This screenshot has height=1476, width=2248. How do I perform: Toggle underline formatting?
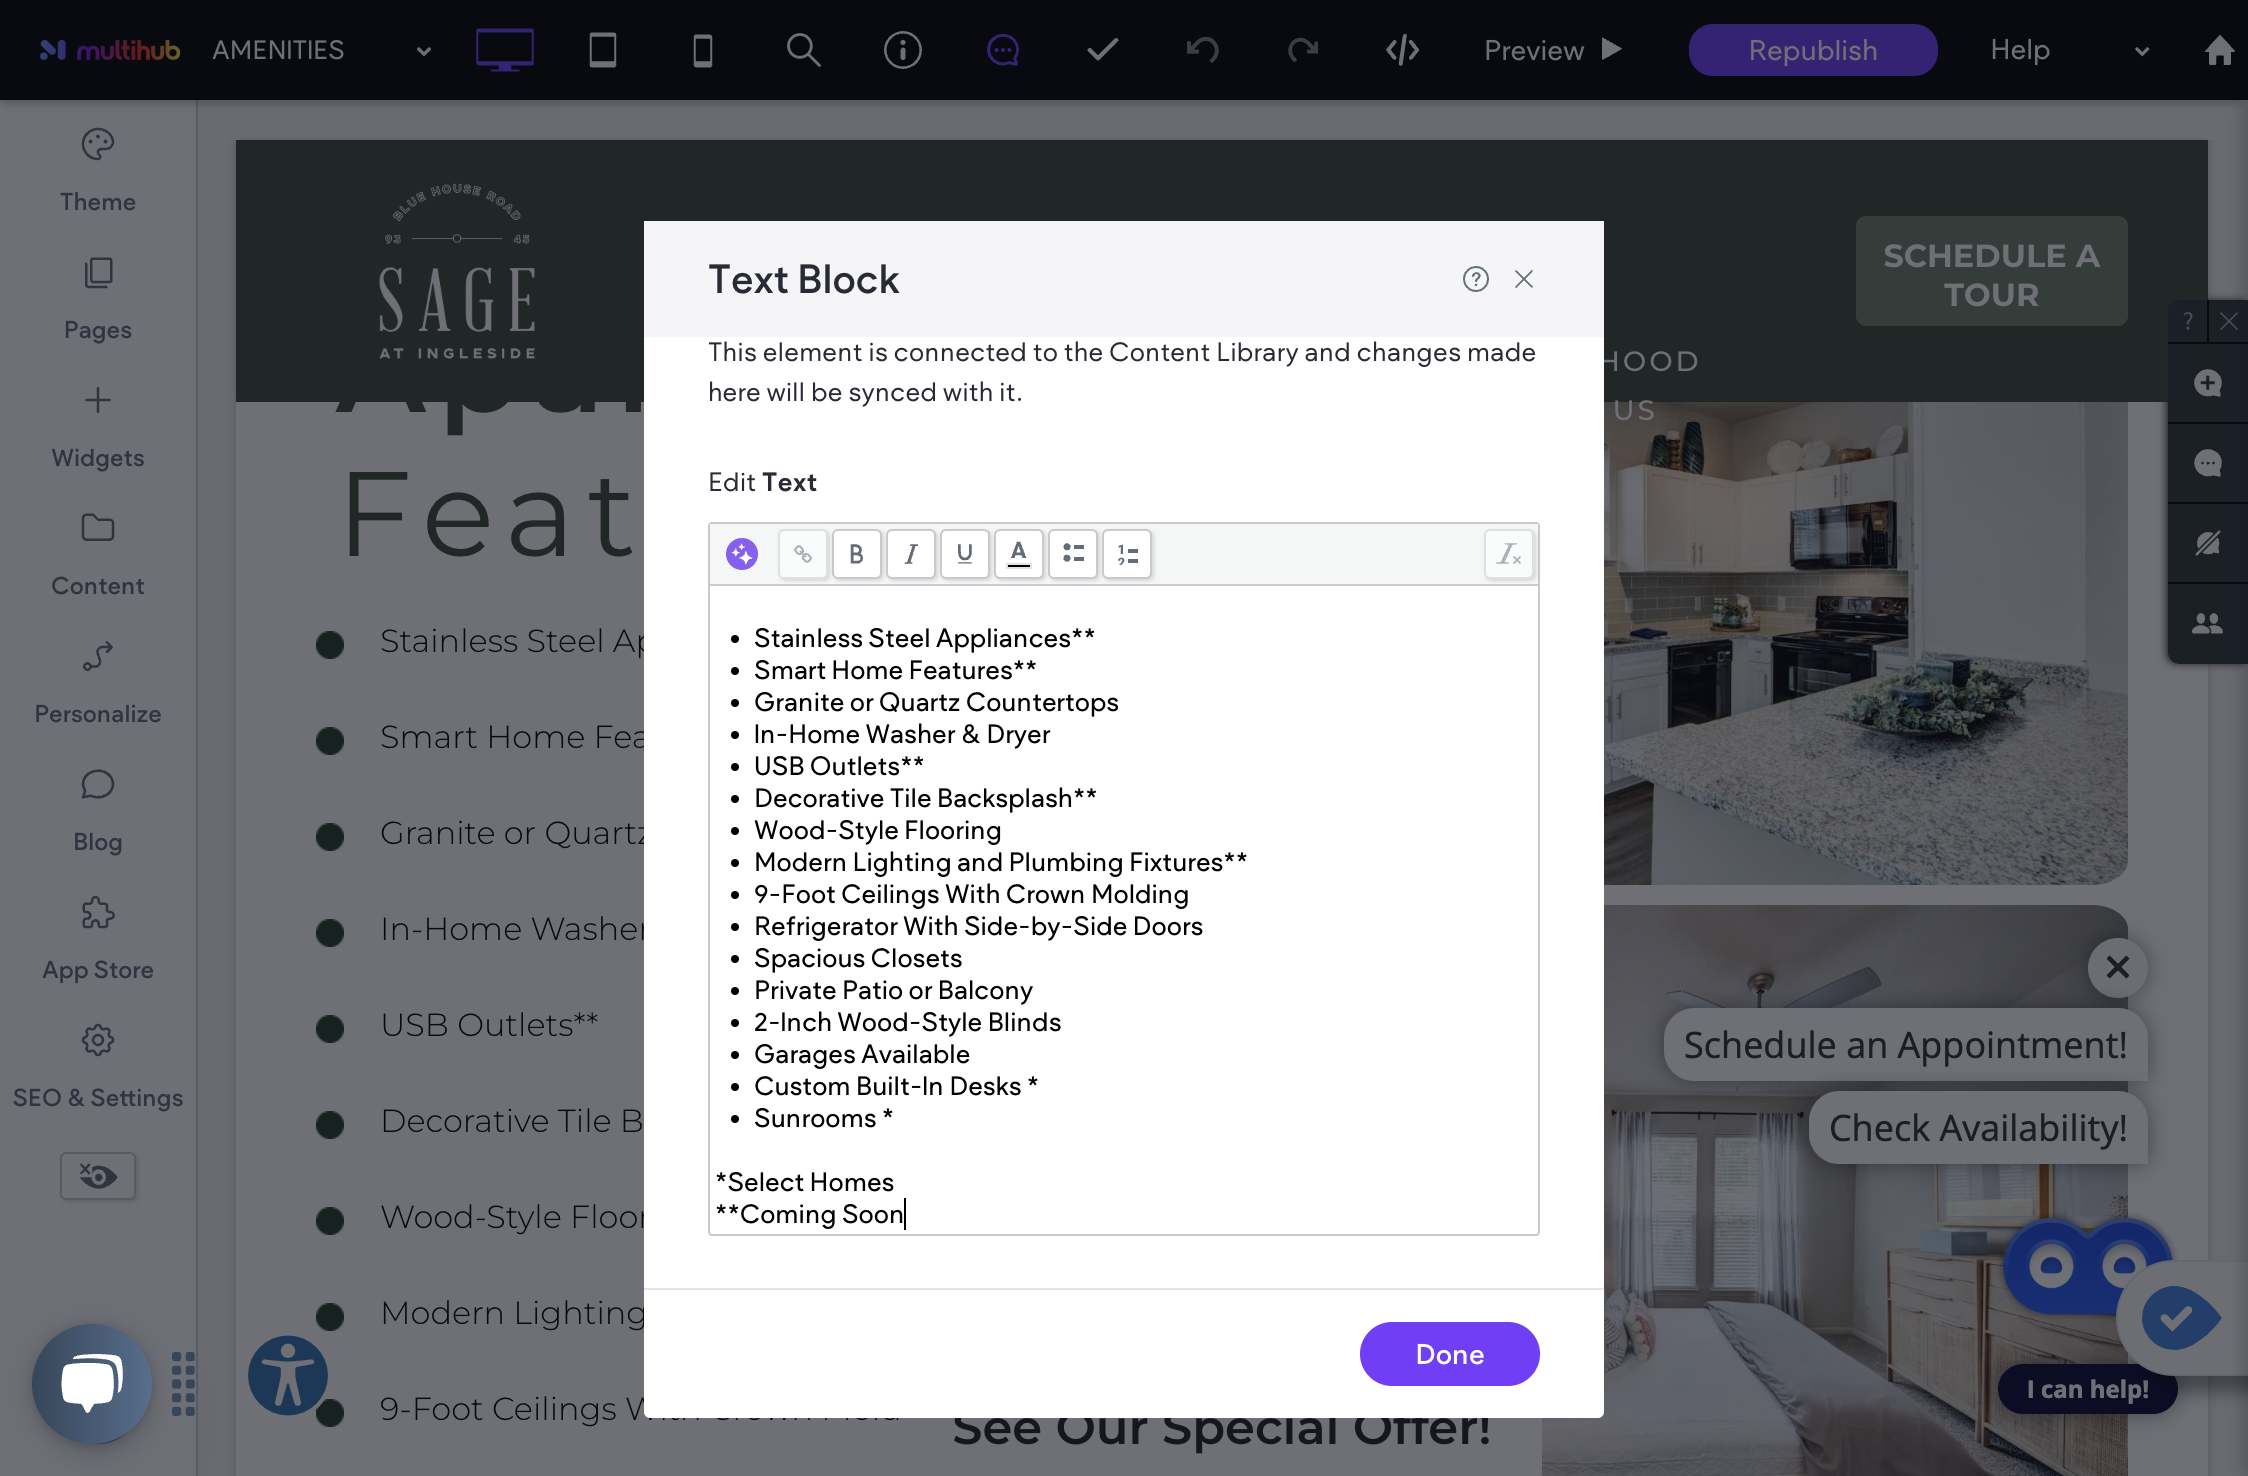point(965,553)
